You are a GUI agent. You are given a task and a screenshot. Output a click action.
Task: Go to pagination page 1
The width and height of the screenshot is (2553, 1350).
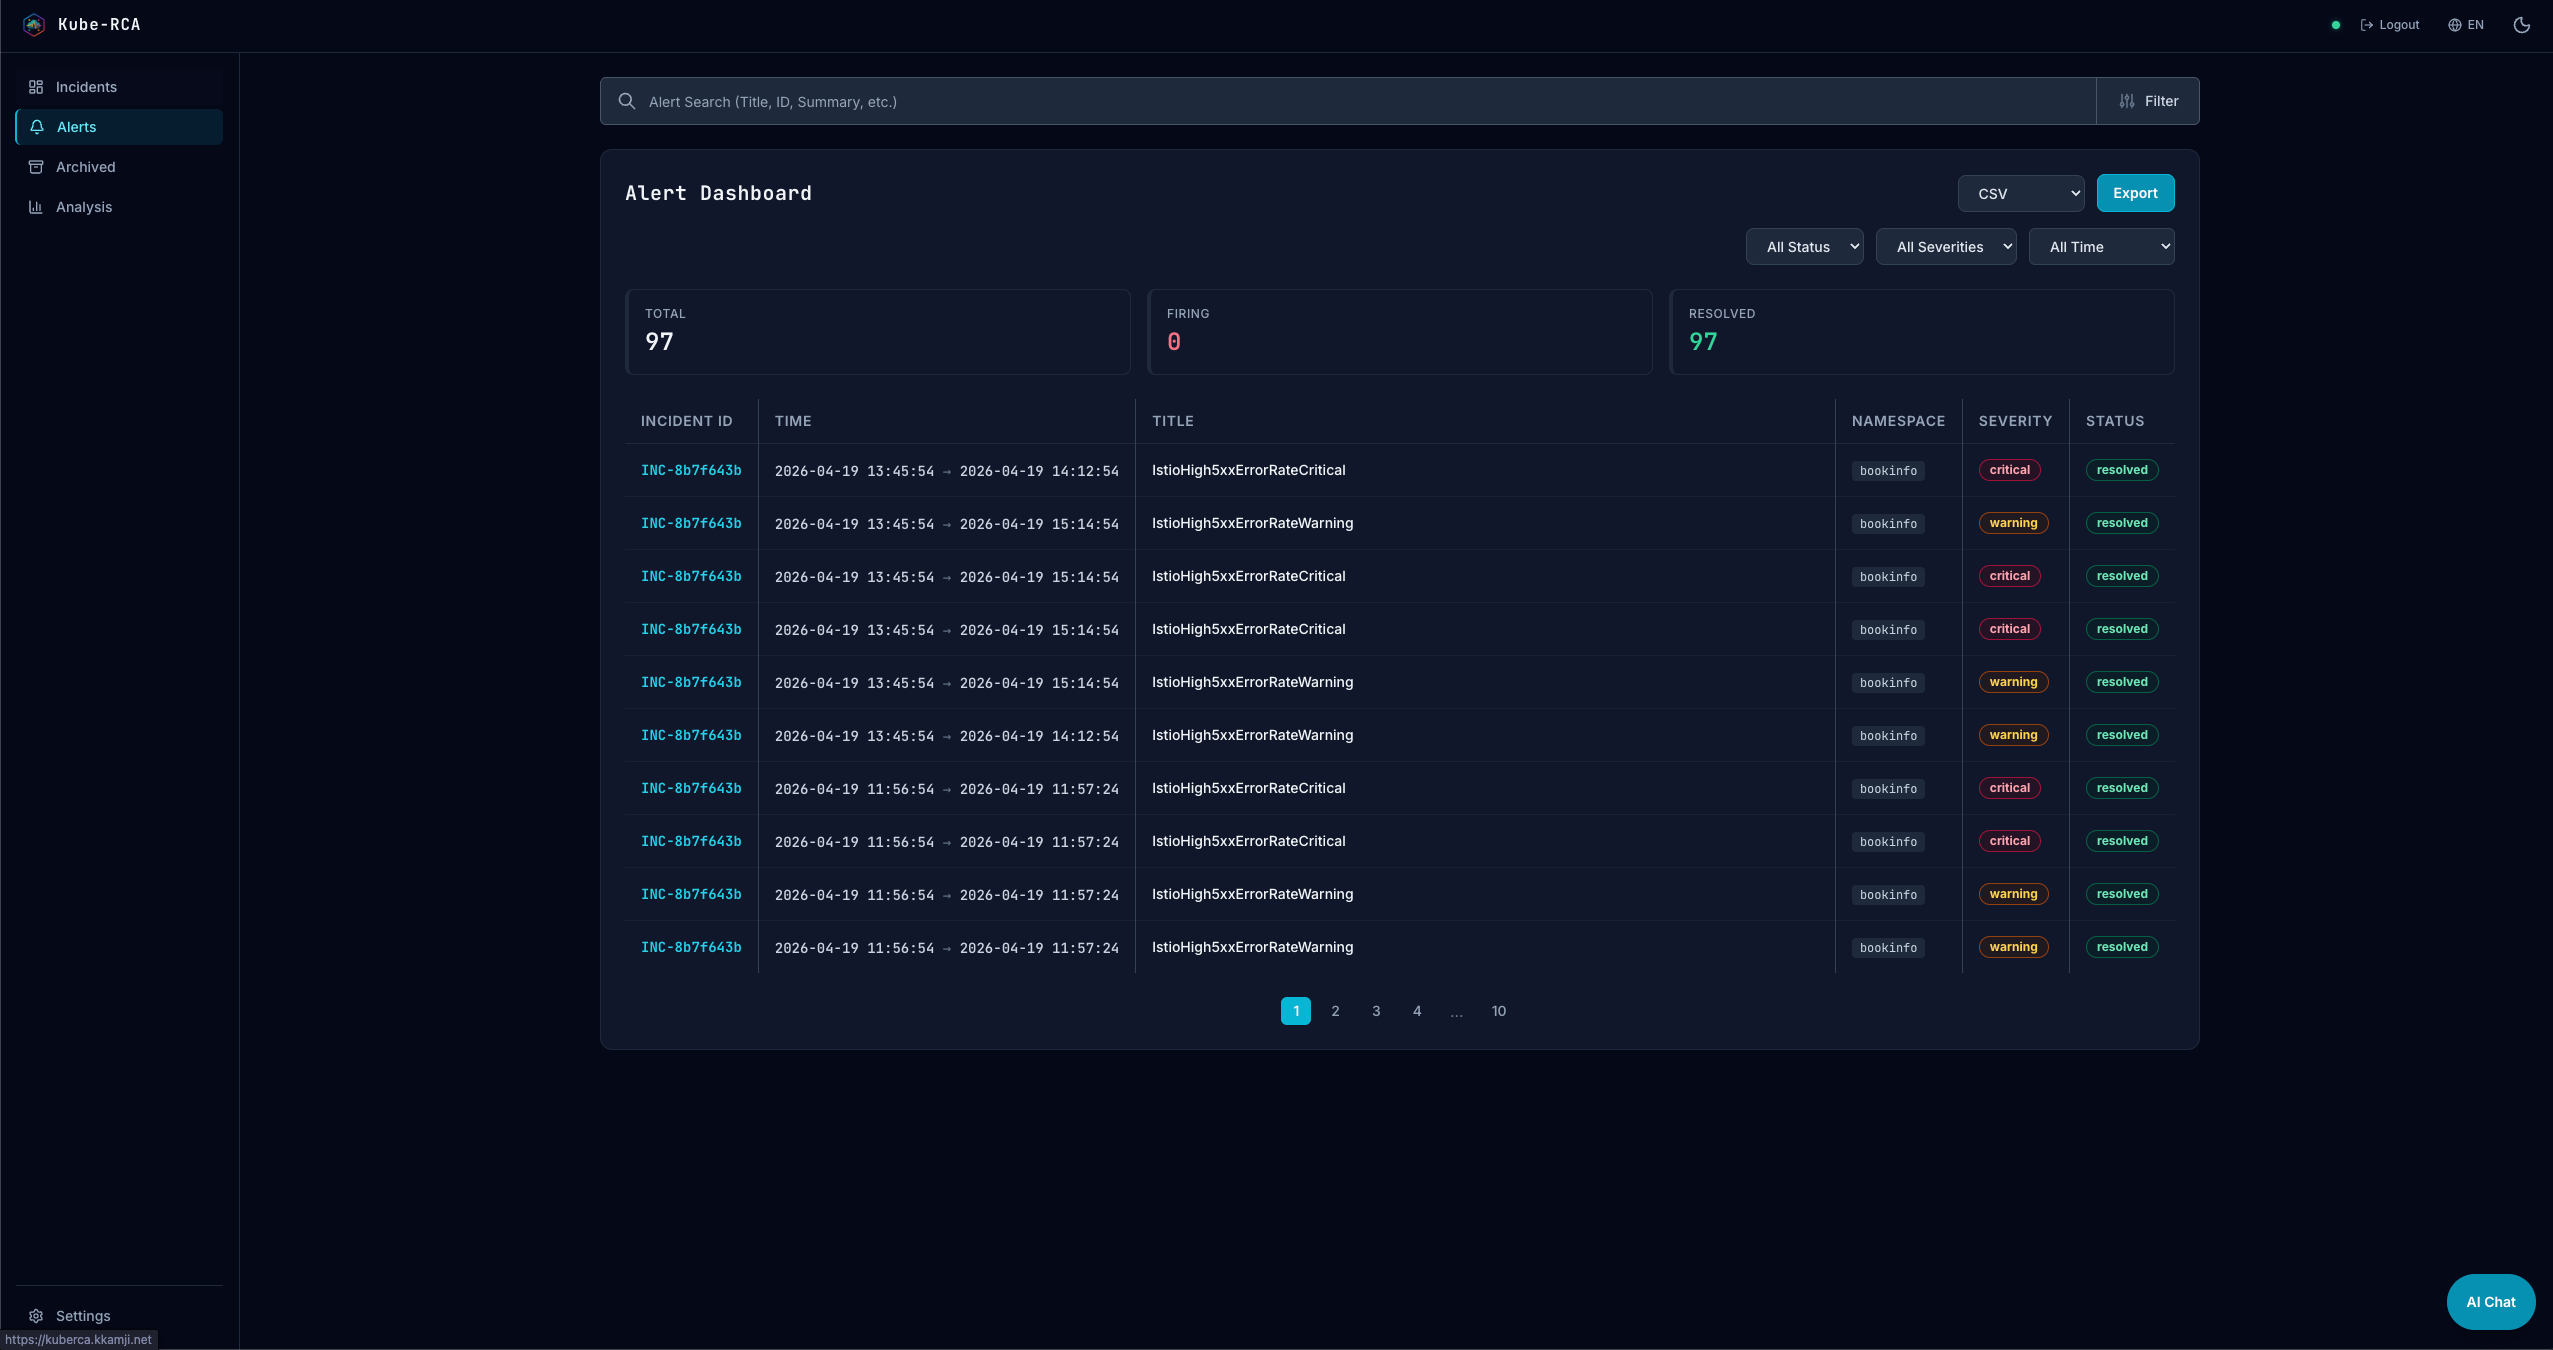[1296, 1011]
